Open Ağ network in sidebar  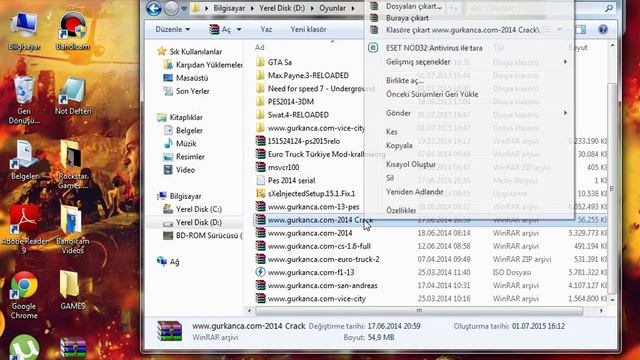pos(168,262)
